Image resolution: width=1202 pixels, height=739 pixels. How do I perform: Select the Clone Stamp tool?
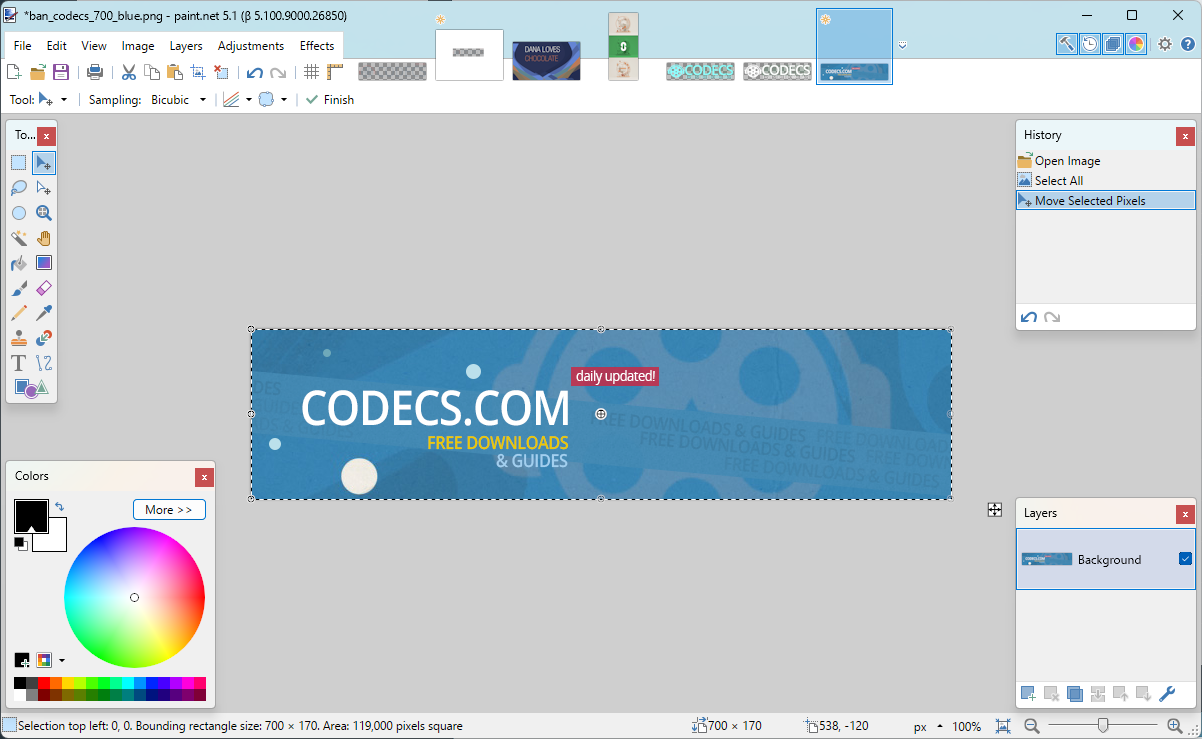point(19,338)
